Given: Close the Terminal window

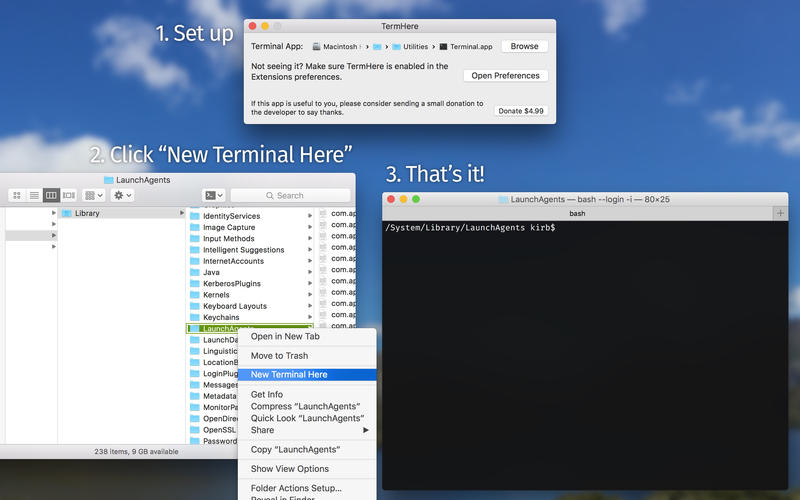Looking at the screenshot, I should pos(391,199).
